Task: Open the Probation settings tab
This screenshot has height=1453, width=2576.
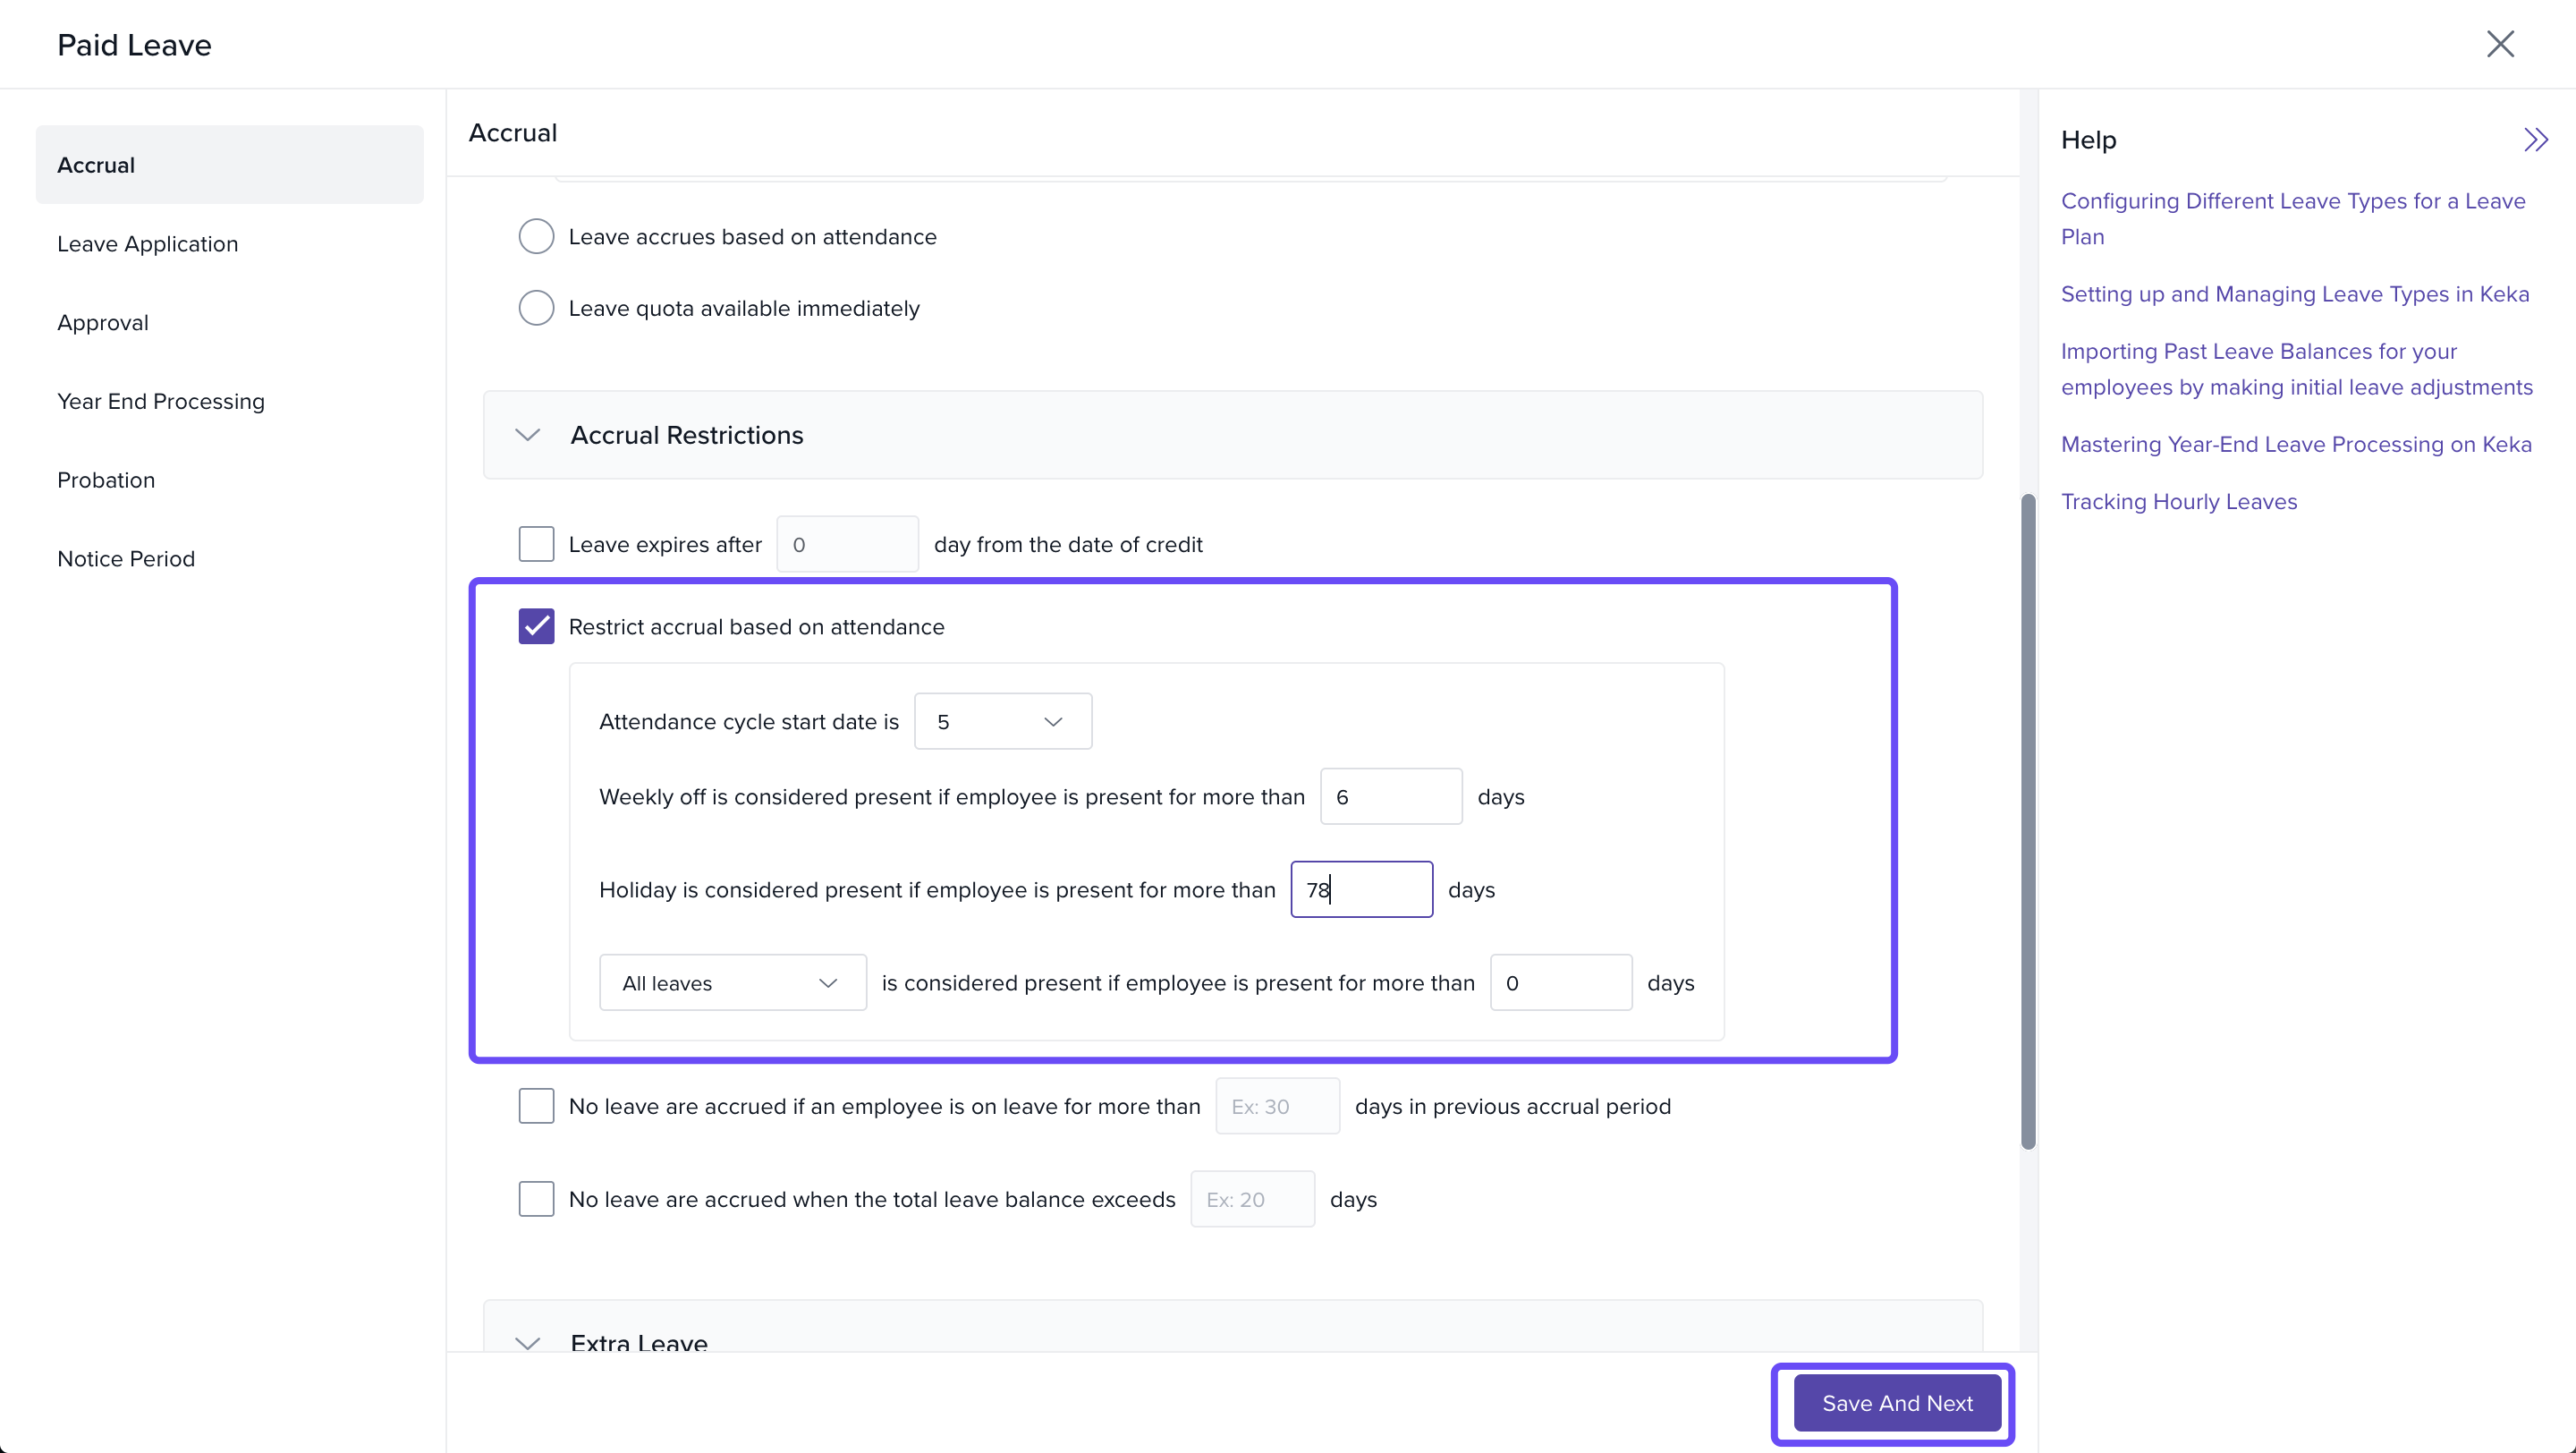Action: coord(106,480)
